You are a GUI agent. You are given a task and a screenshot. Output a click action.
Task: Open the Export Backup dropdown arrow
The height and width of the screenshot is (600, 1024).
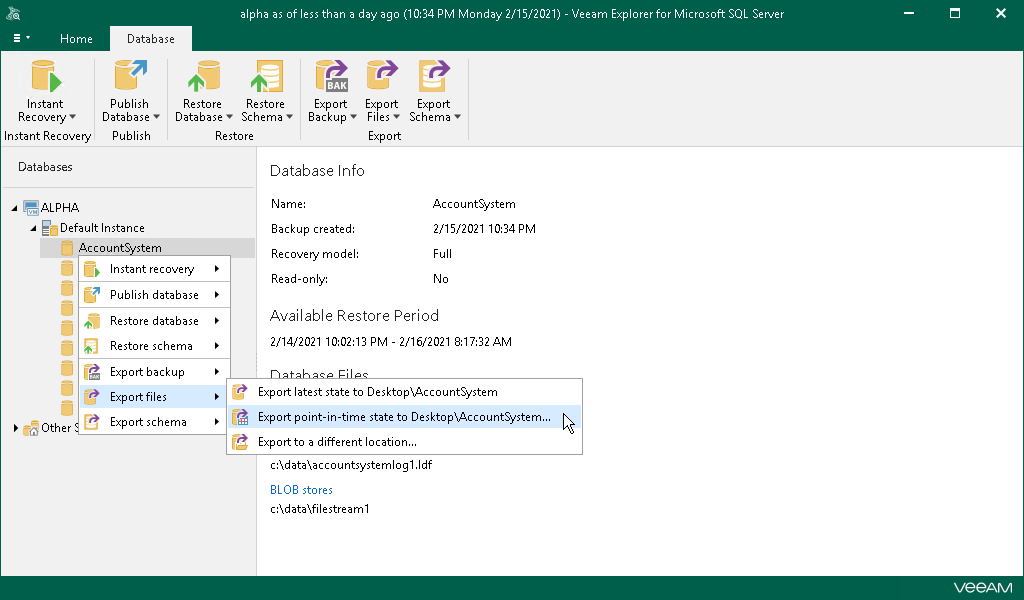tap(353, 118)
